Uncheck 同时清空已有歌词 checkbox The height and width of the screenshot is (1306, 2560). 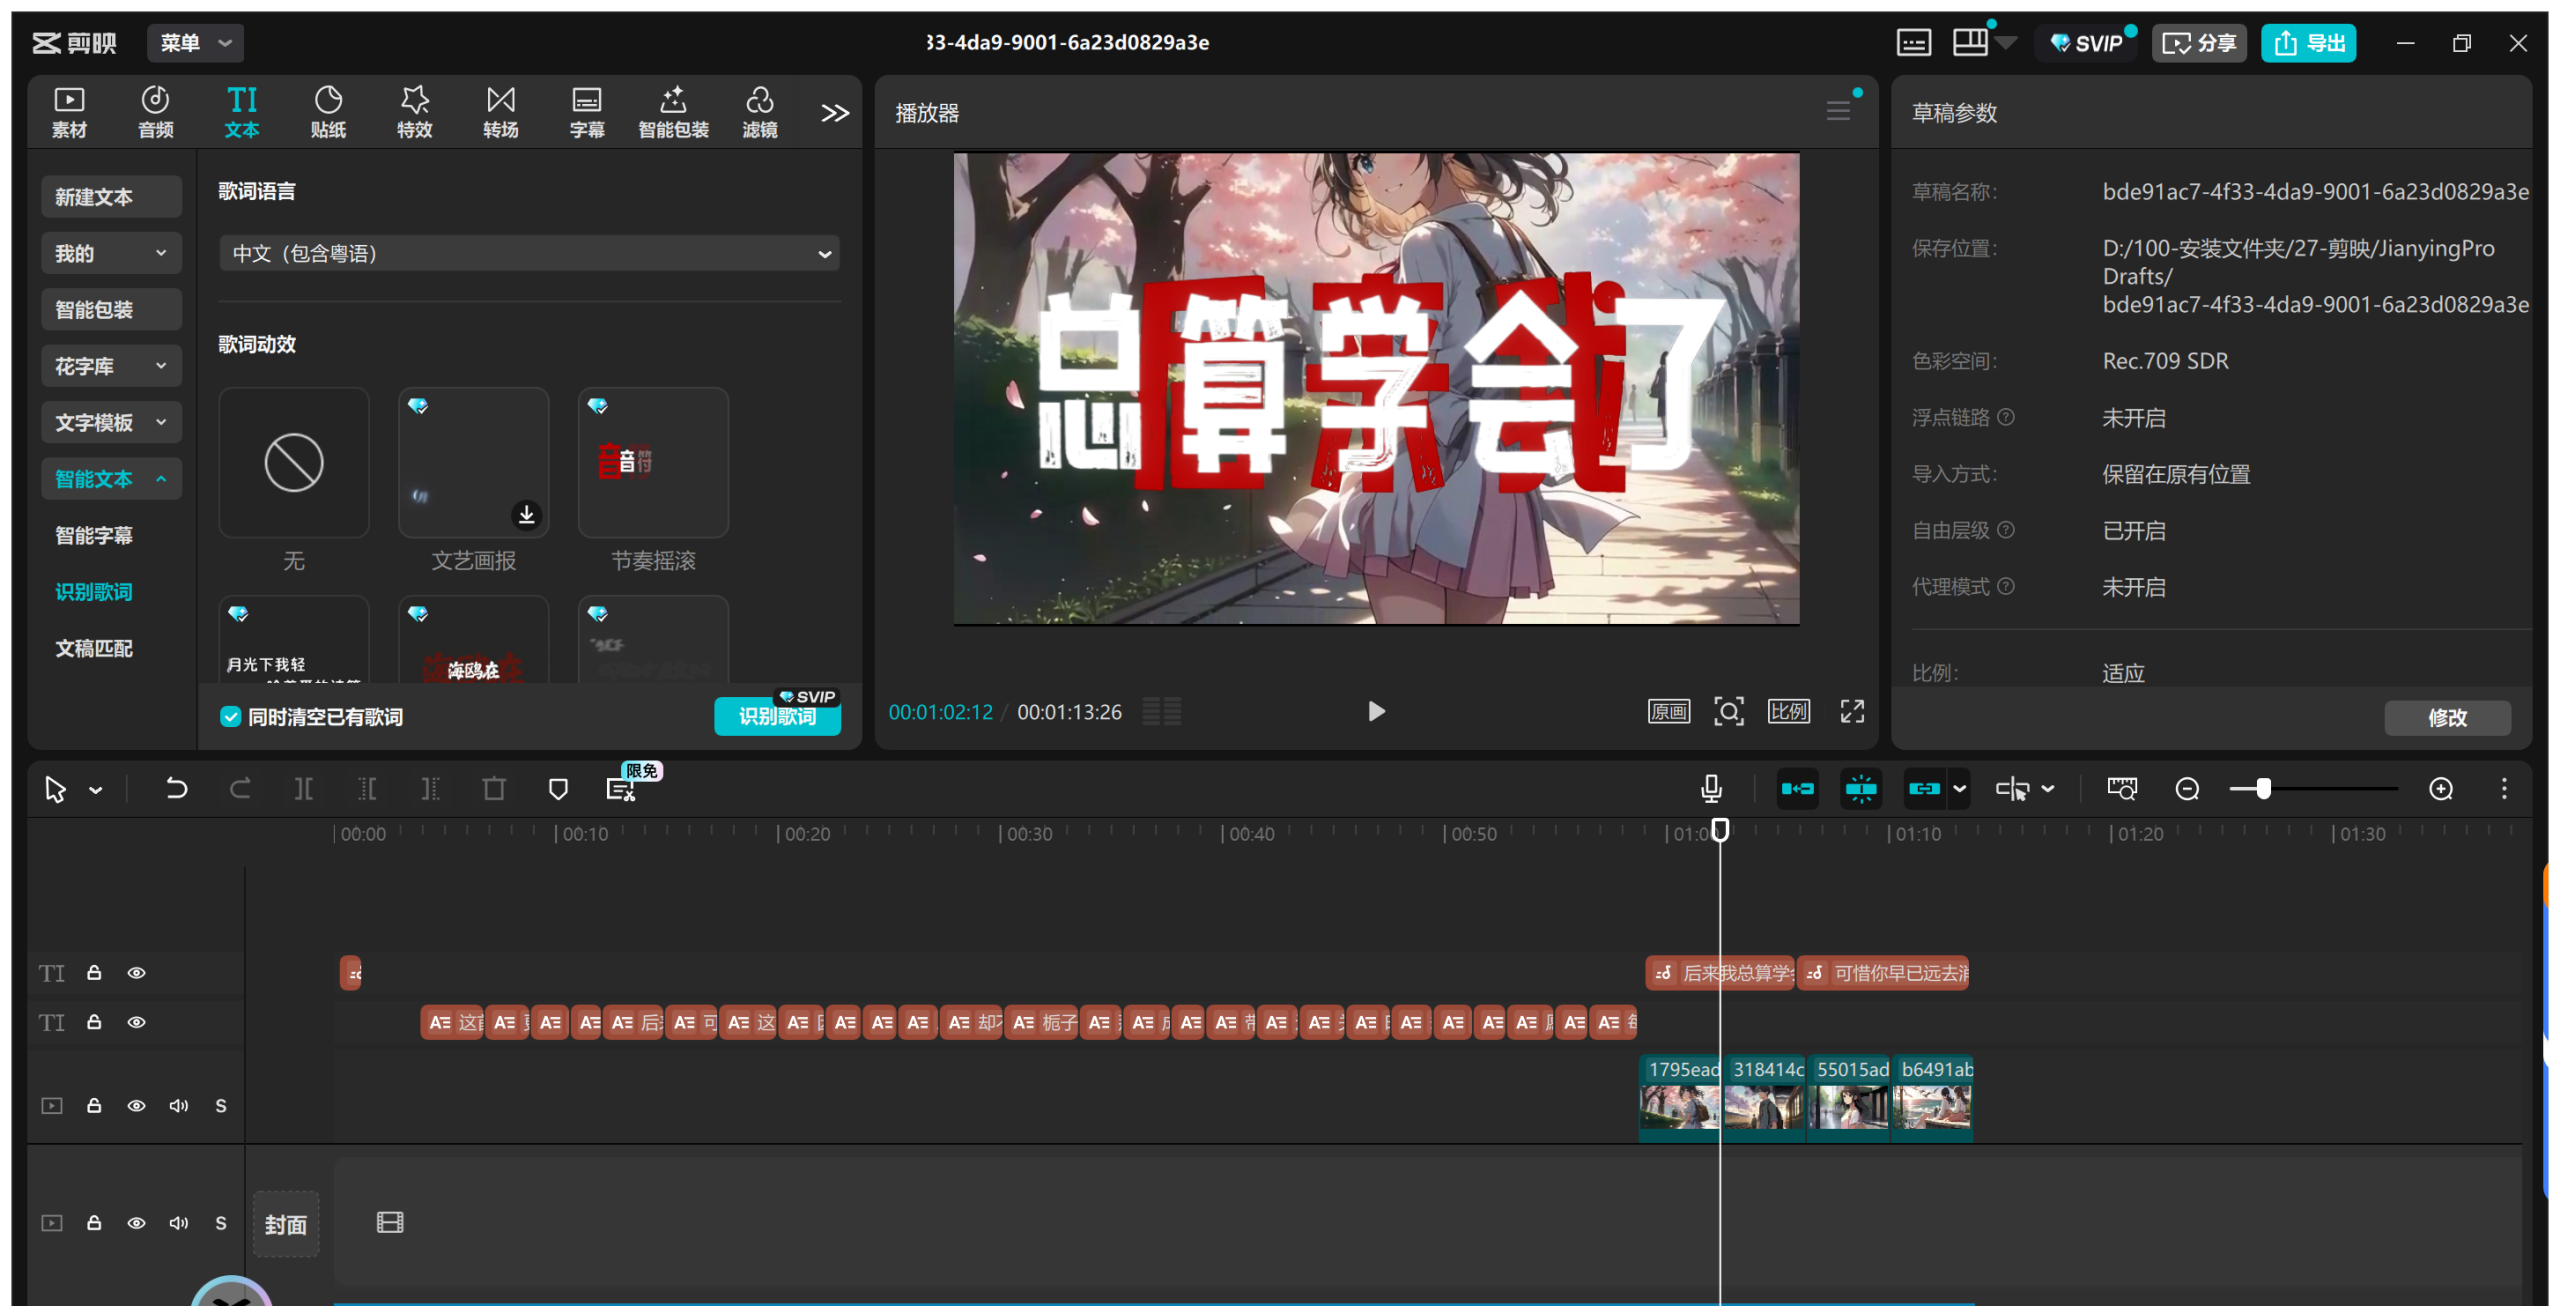tap(231, 717)
